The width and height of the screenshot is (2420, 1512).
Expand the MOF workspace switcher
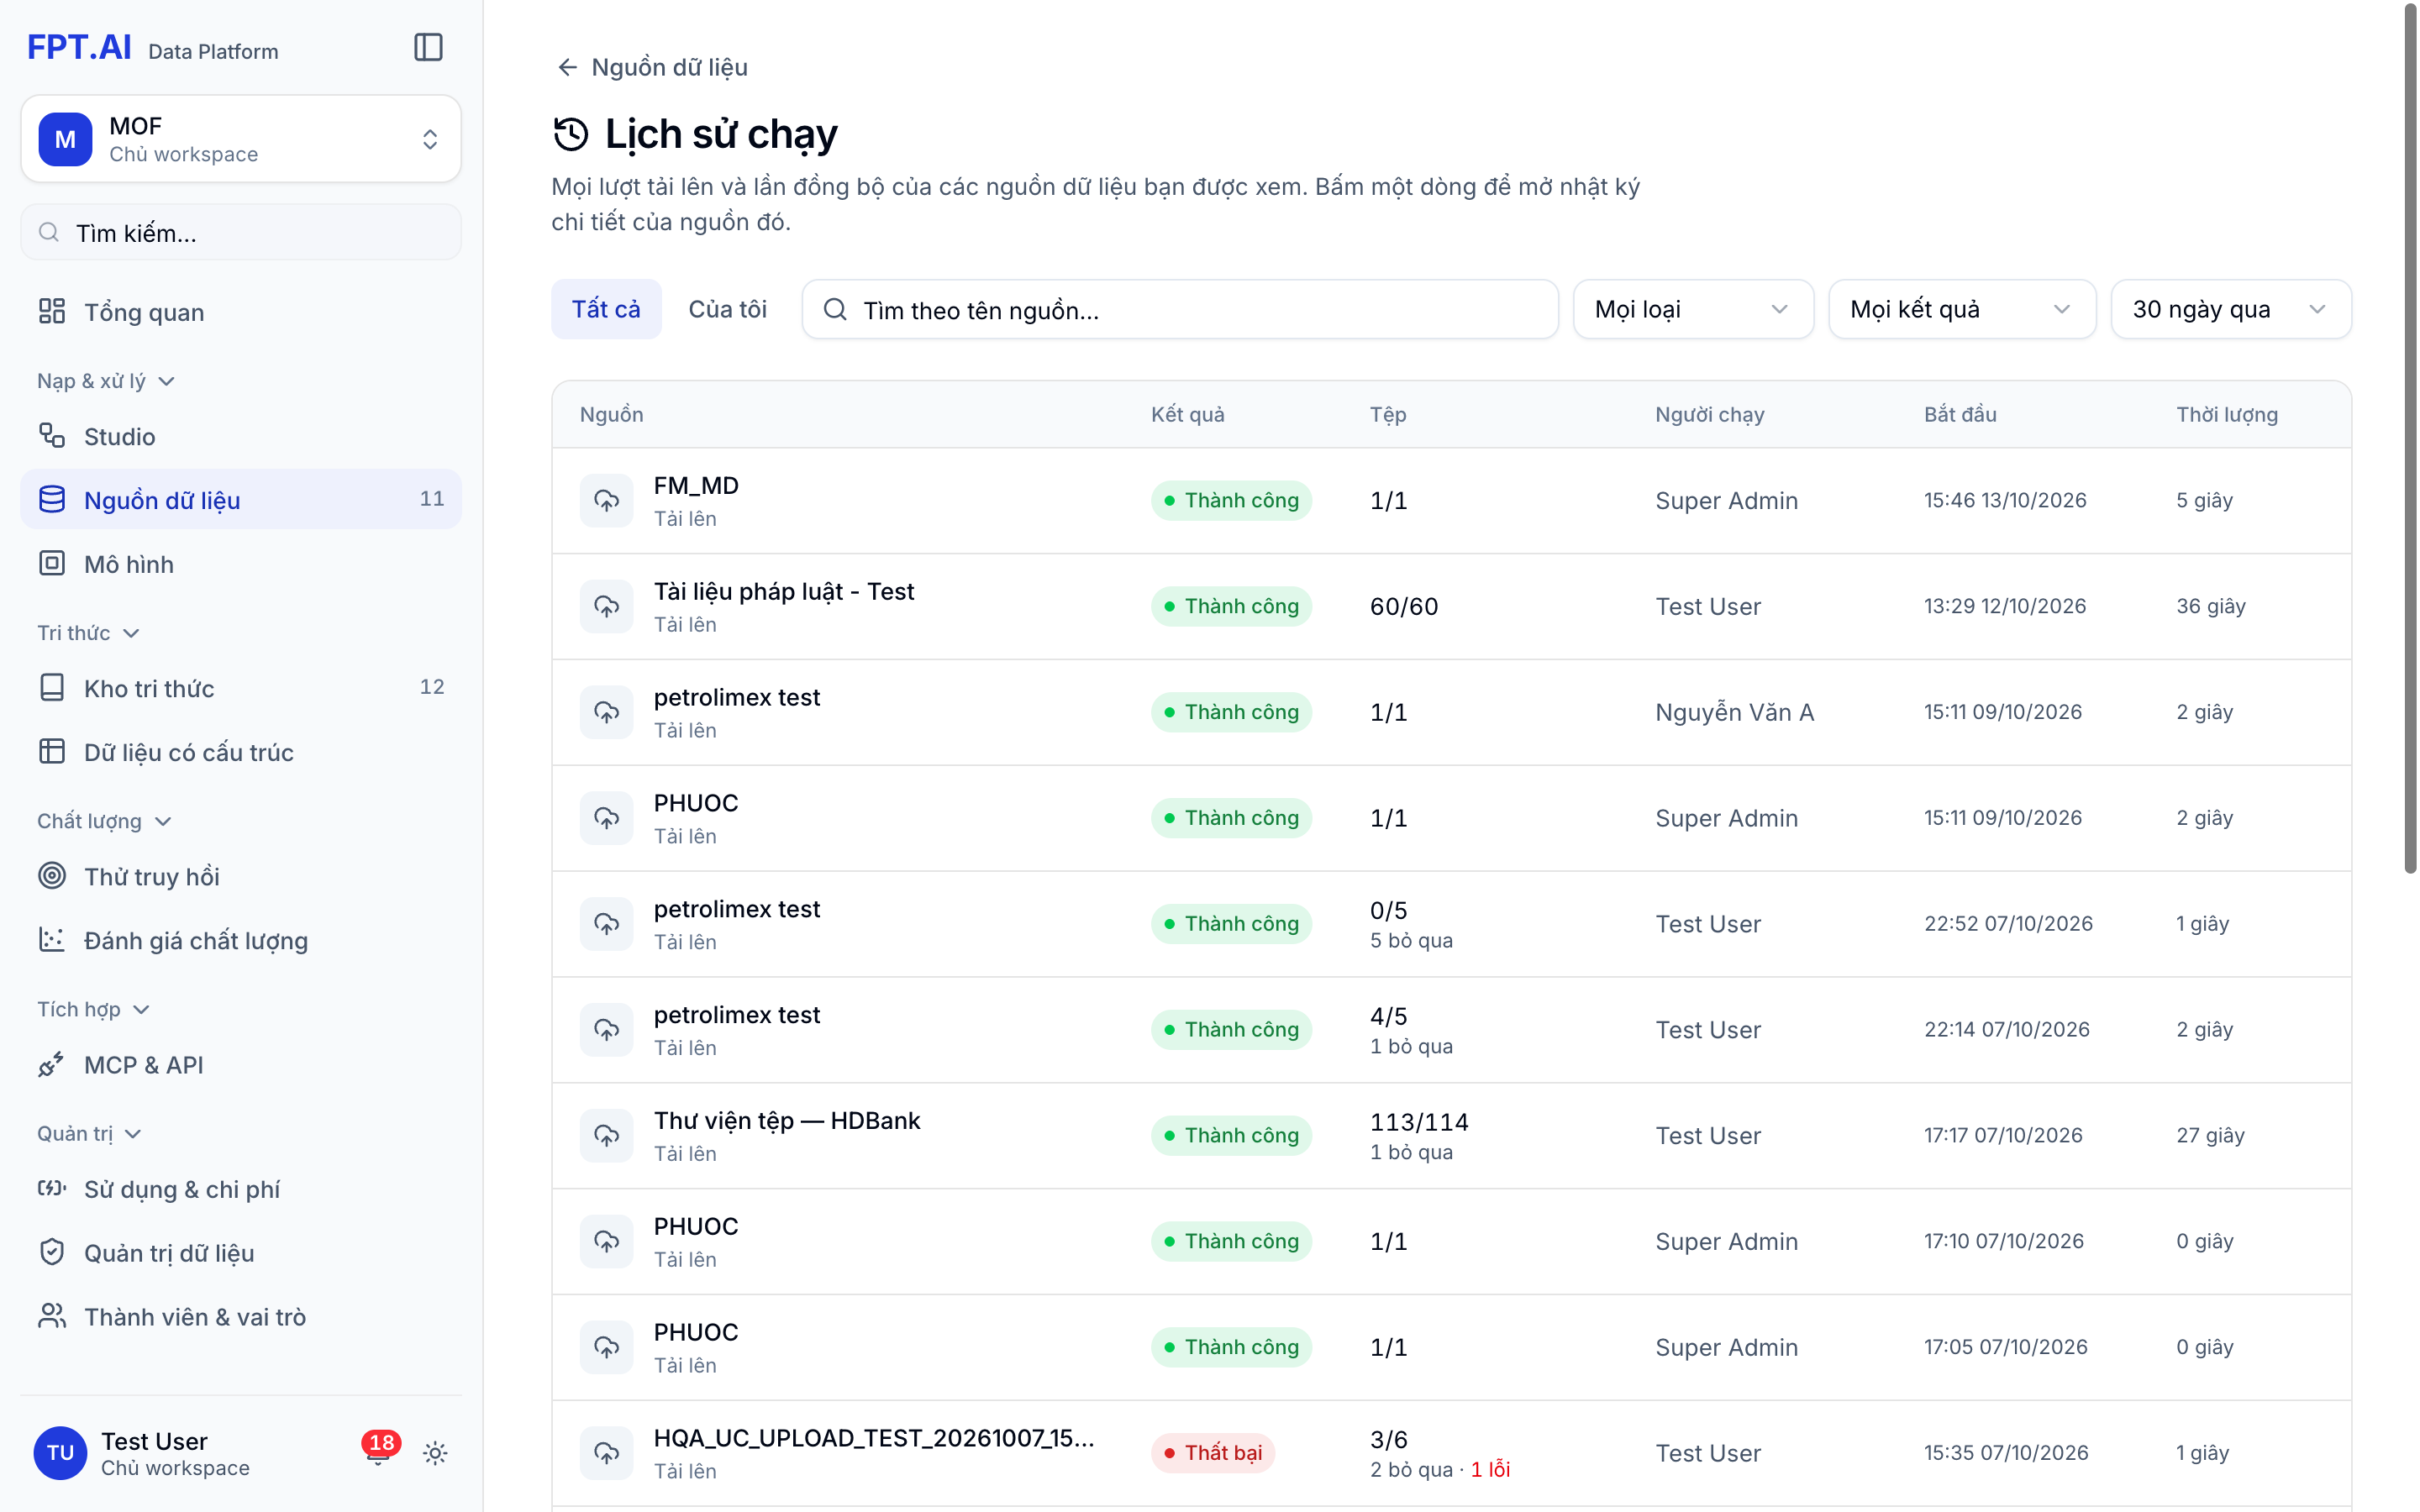[x=241, y=139]
